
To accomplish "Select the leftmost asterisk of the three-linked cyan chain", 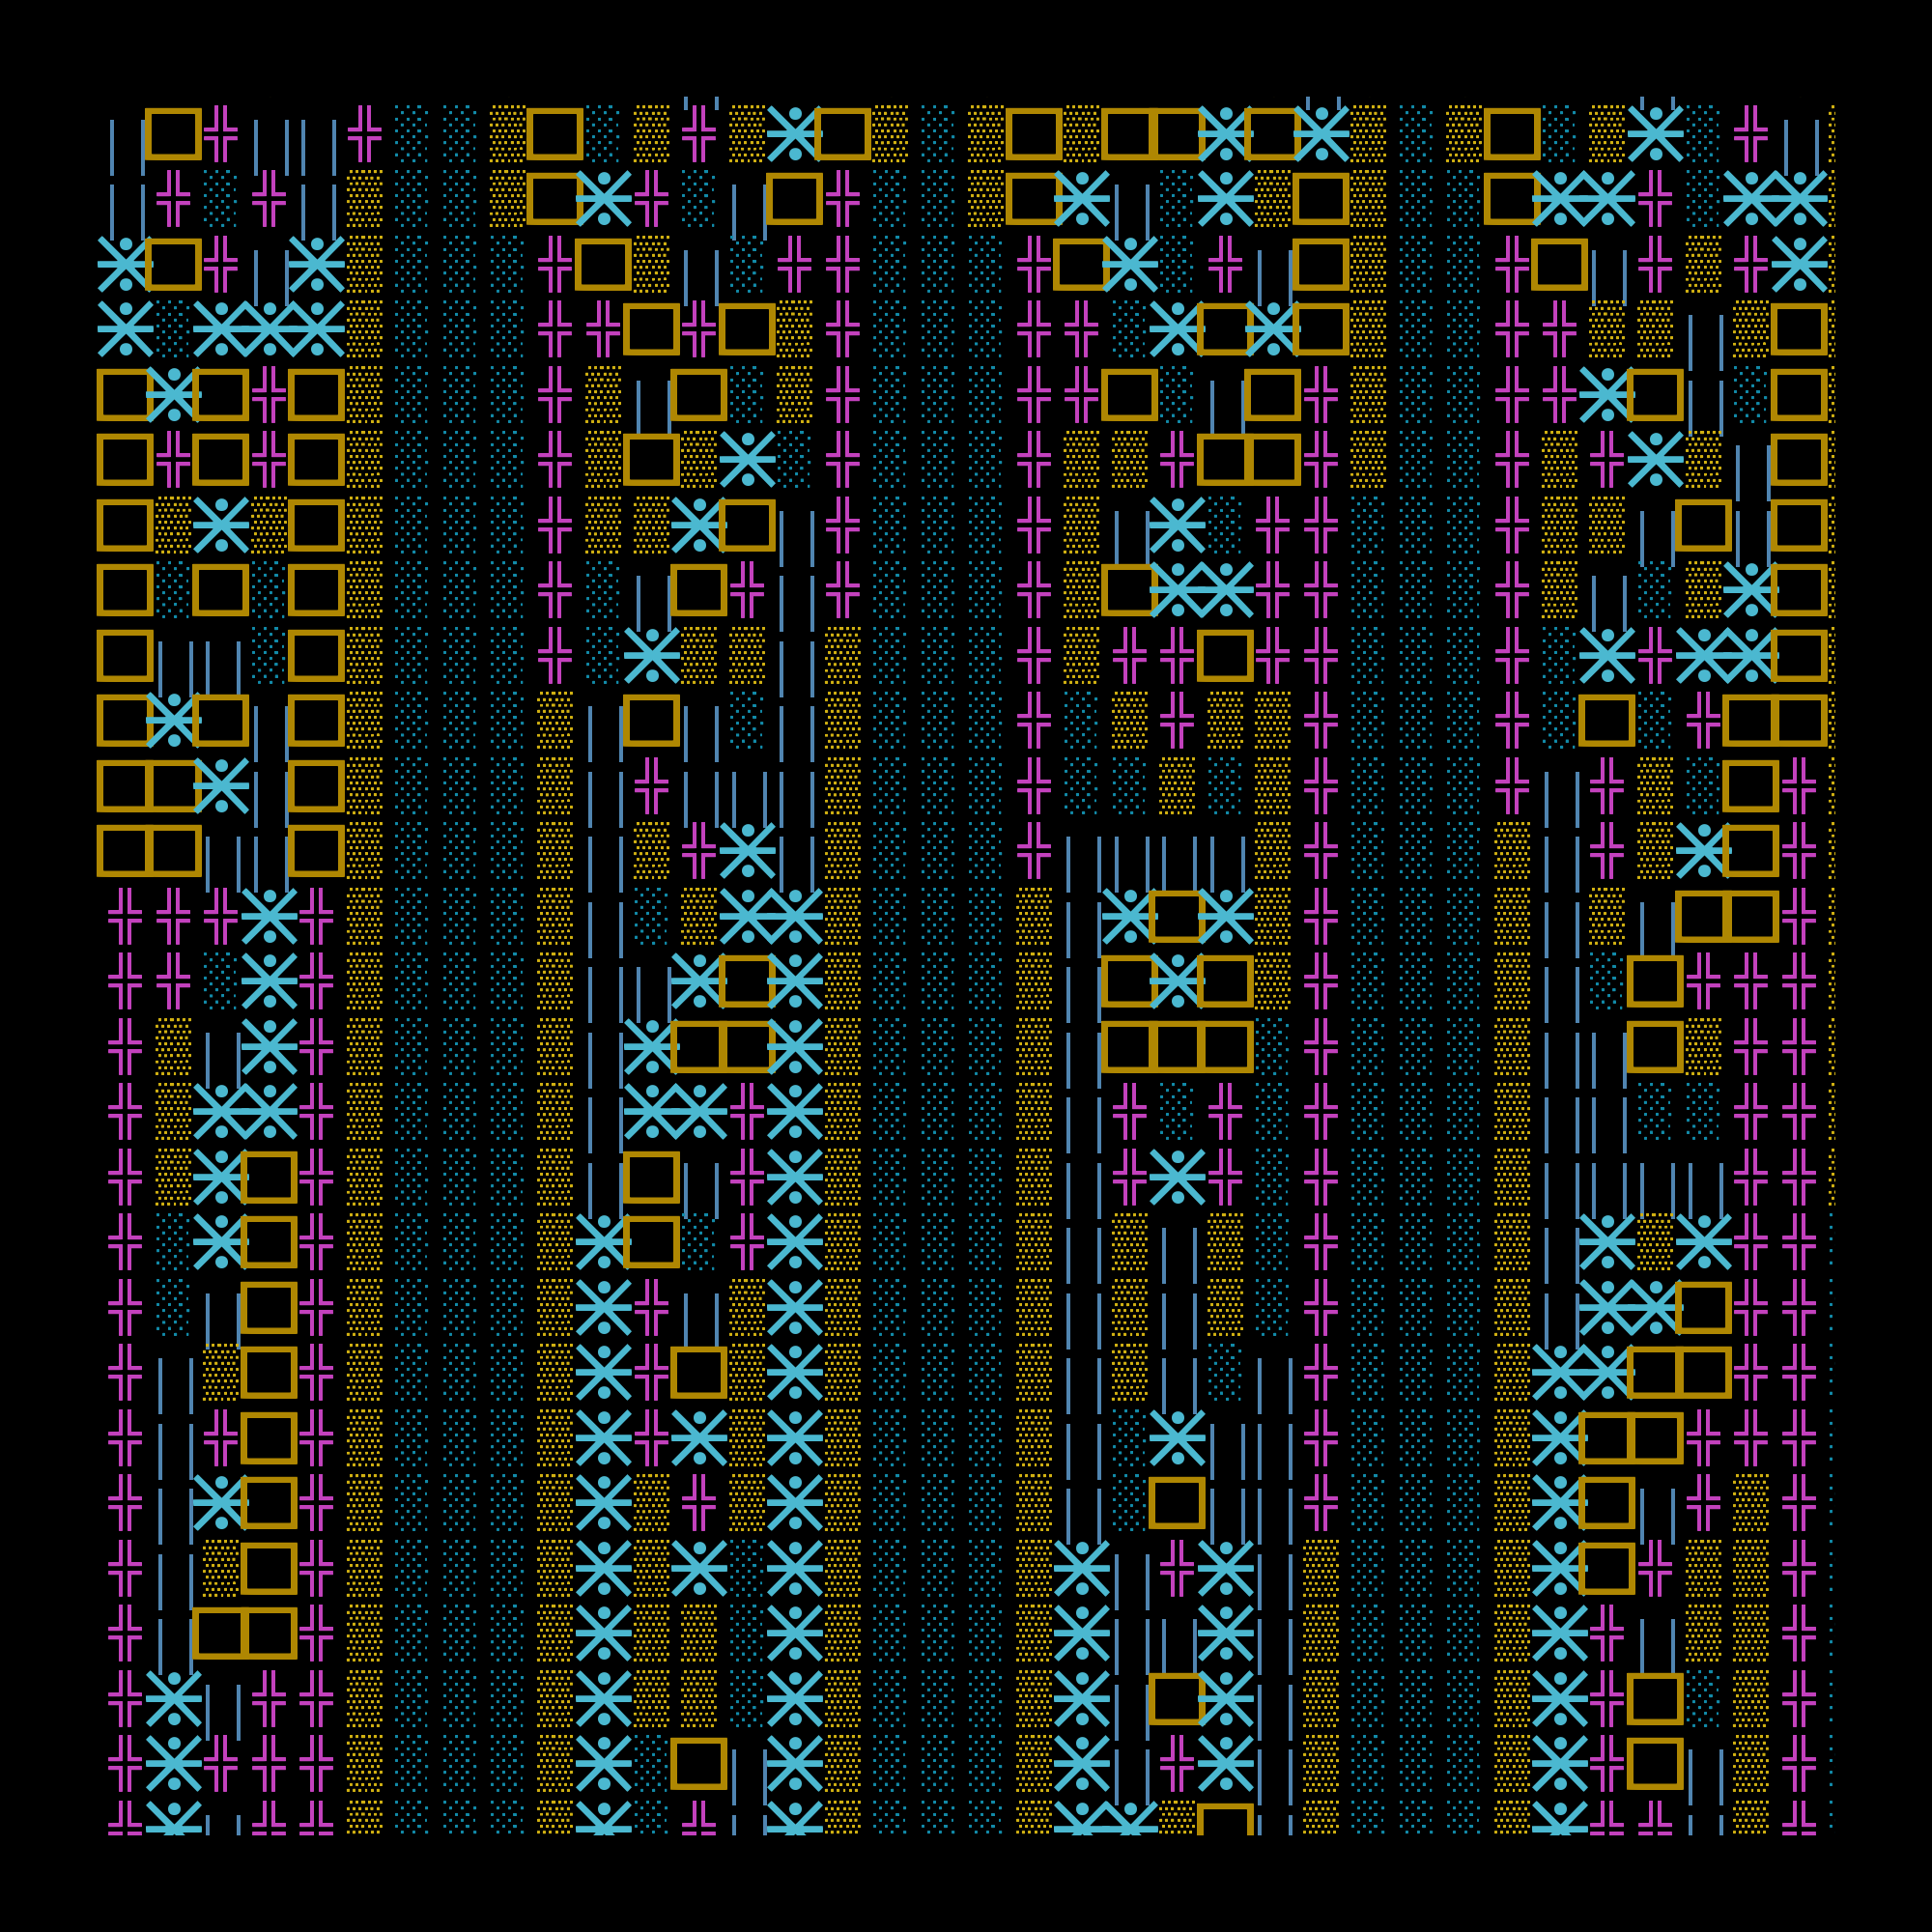I will point(221,329).
